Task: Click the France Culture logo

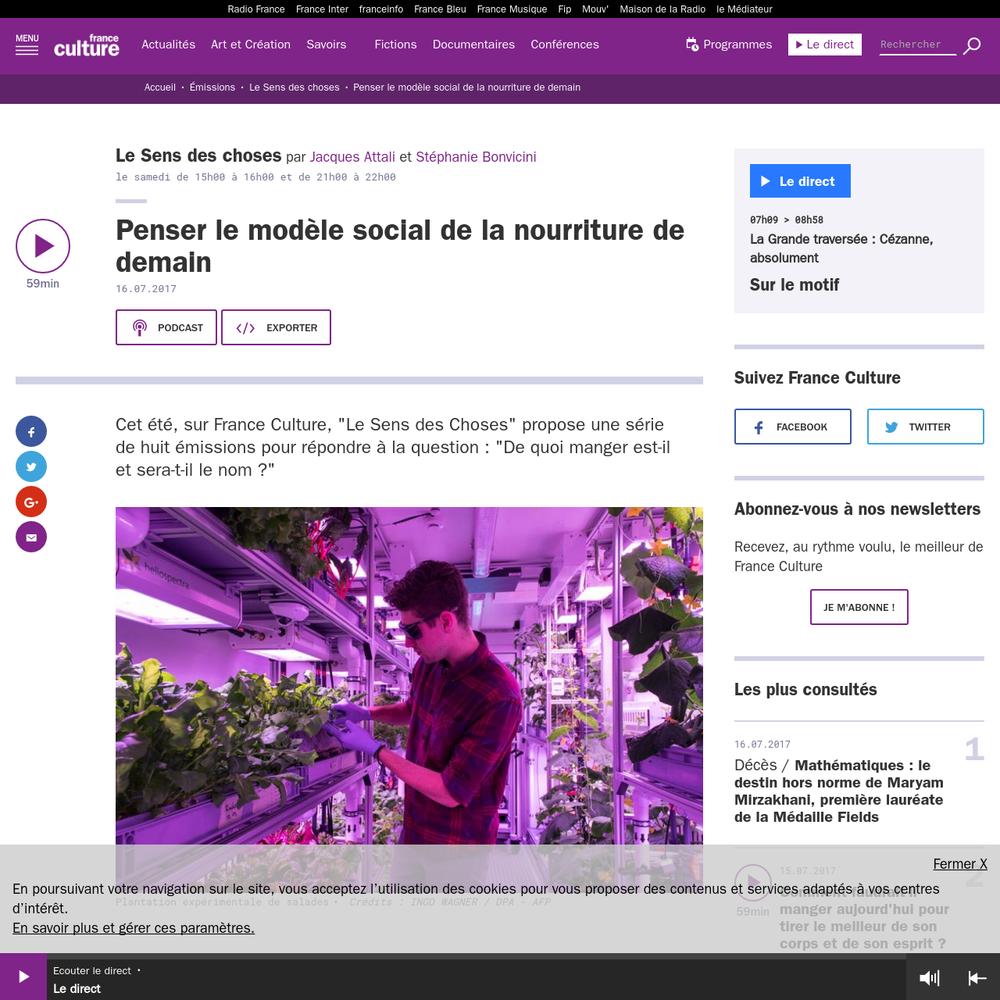Action: point(87,45)
